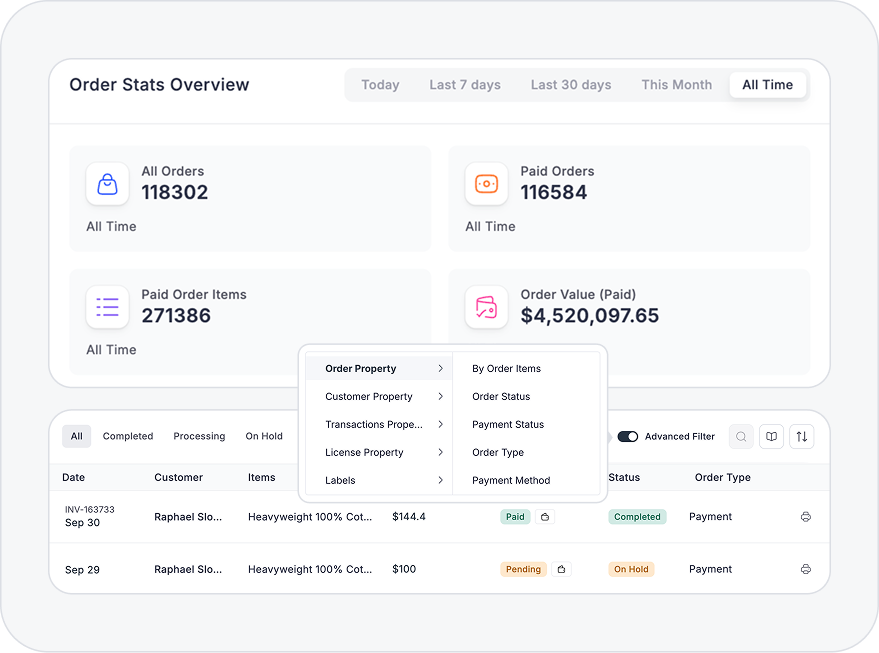Open order invoice INV-163733
Viewport: 879px width, 653px height.
pyautogui.click(x=90, y=510)
